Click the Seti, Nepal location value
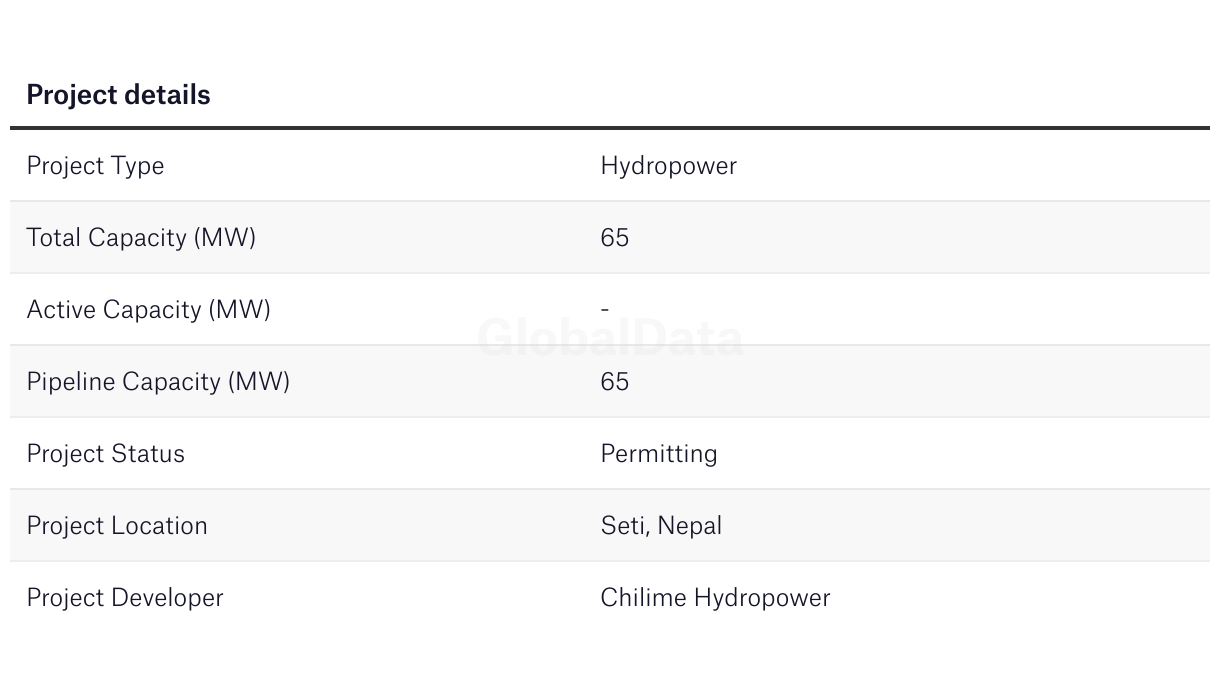The image size is (1220, 674). 661,526
